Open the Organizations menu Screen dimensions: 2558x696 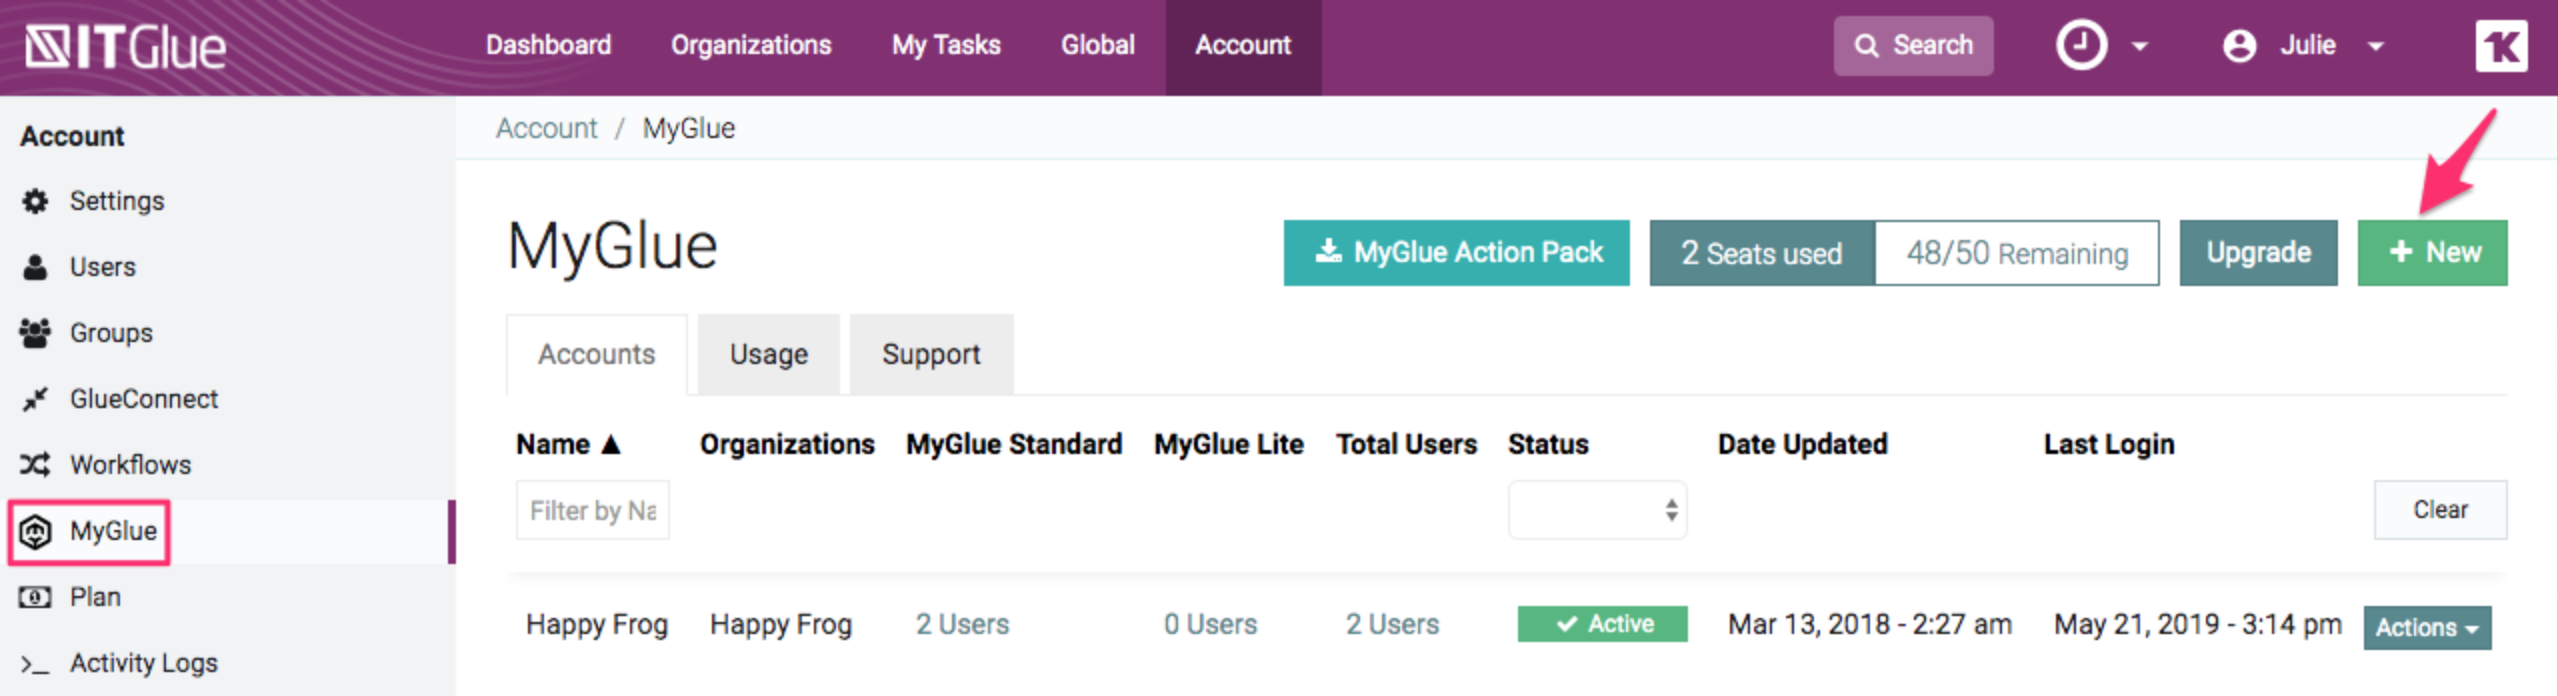pyautogui.click(x=751, y=45)
